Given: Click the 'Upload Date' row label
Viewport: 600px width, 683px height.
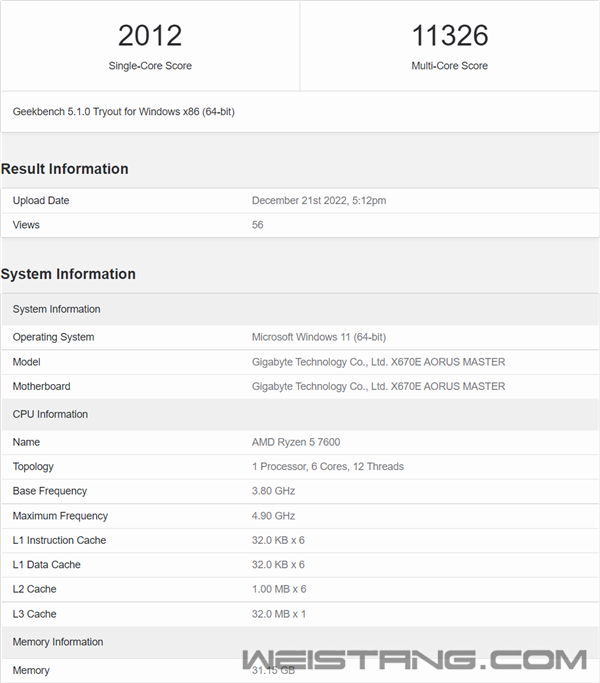Looking at the screenshot, I should click(x=41, y=200).
